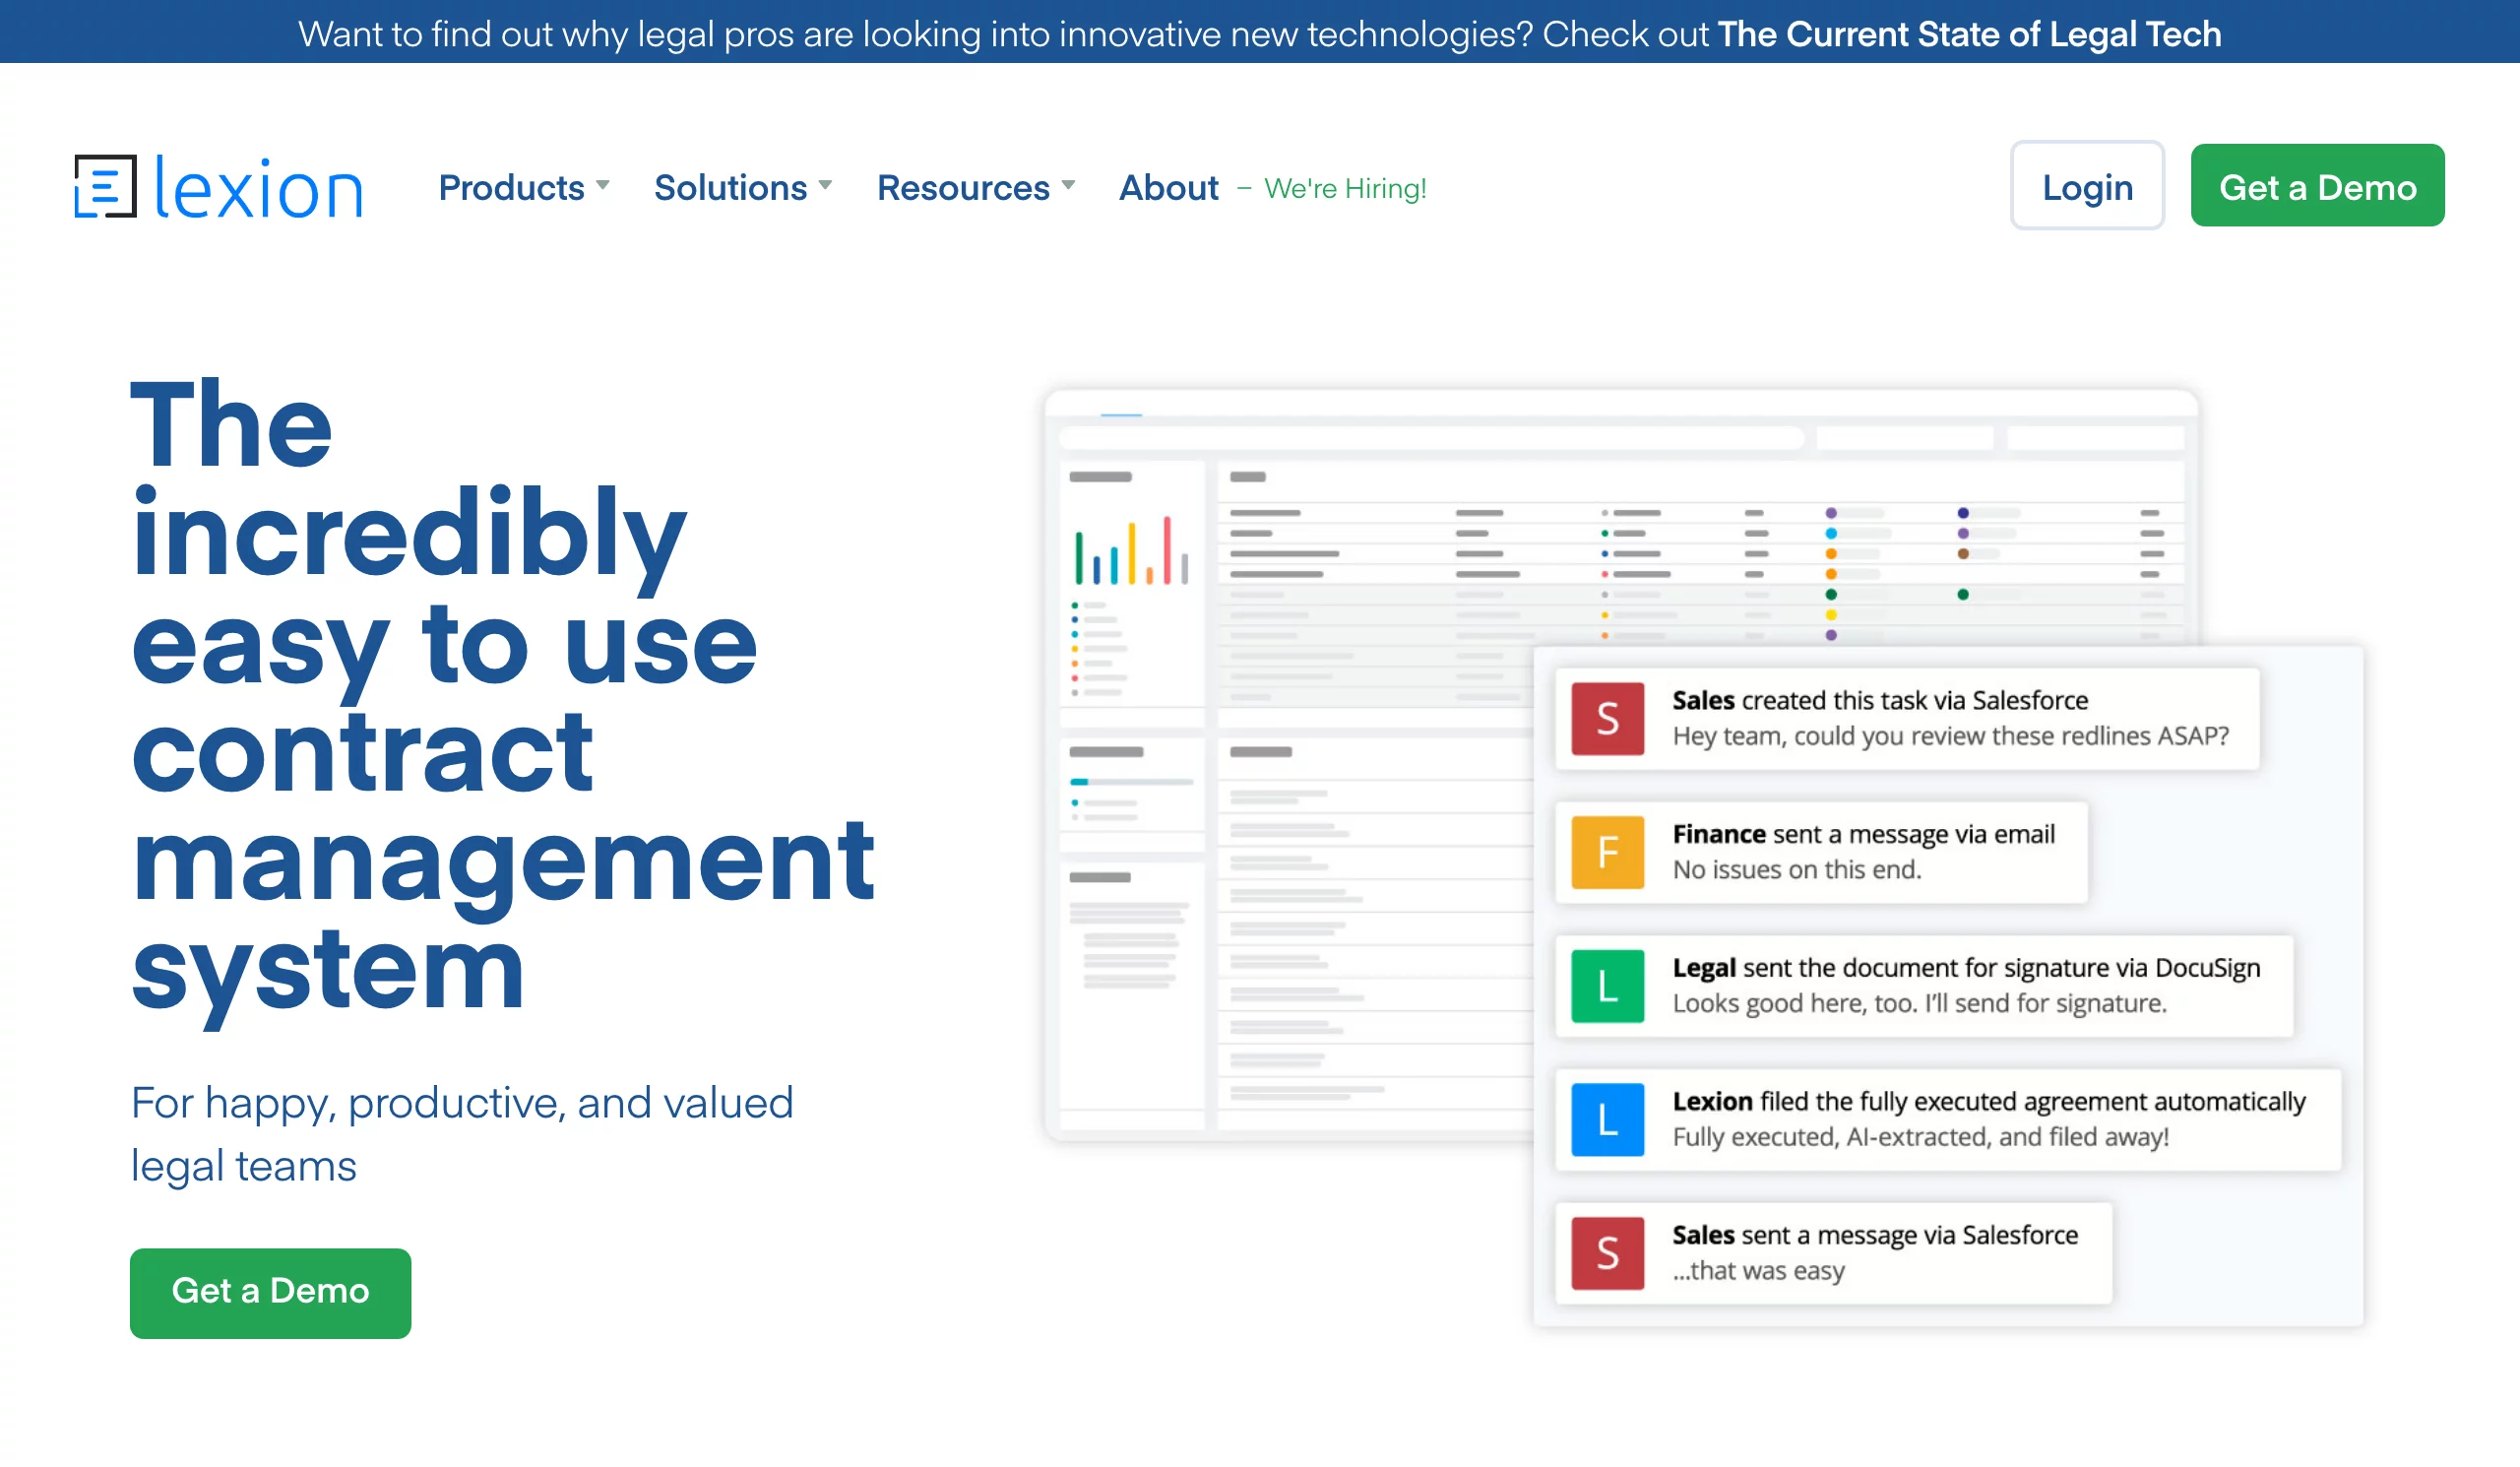Click the Sales Salesforce notification icon
This screenshot has width=2520, height=1467.
click(1606, 718)
